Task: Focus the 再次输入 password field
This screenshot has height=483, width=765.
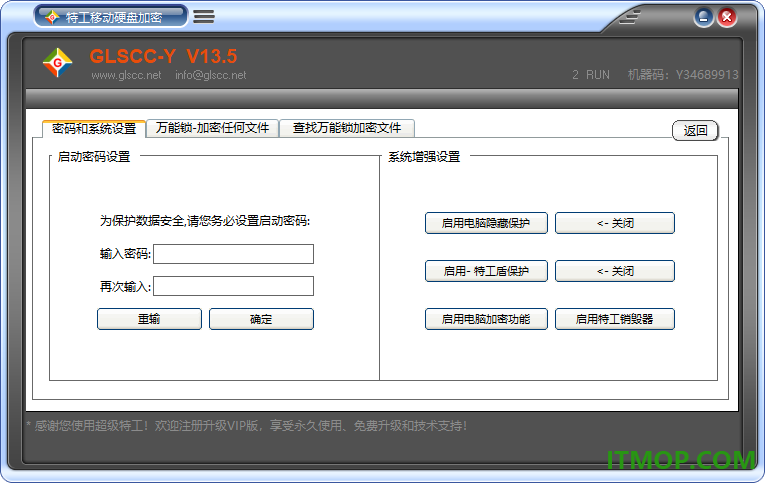Action: 233,286
